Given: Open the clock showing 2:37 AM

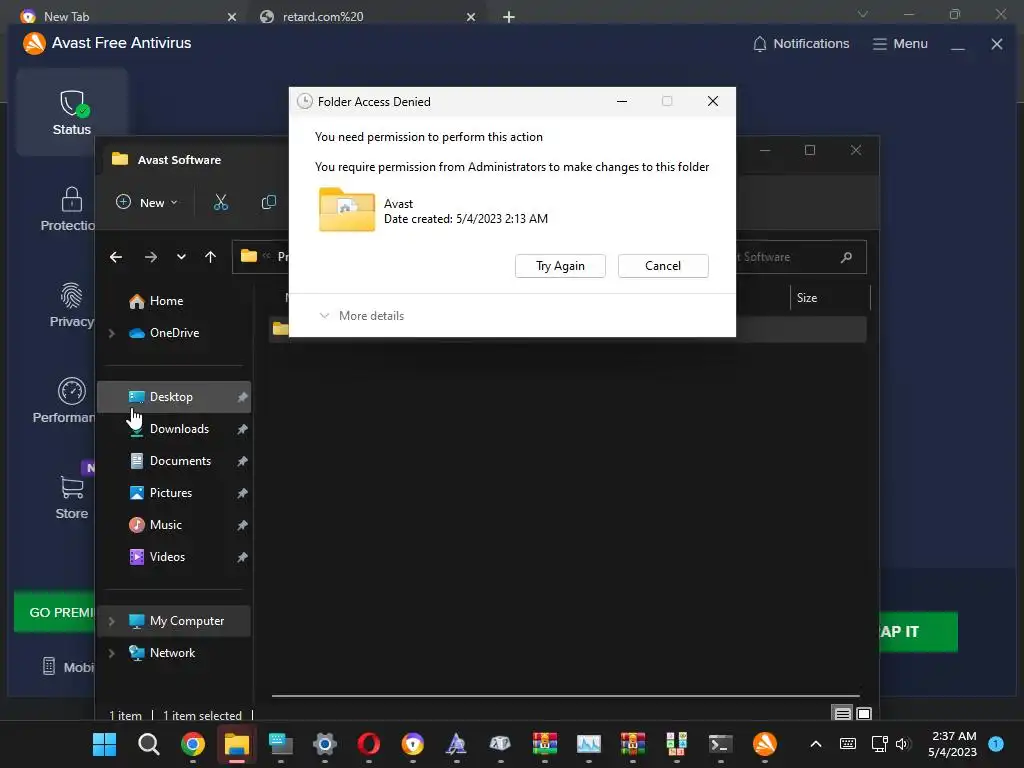Looking at the screenshot, I should 952,744.
